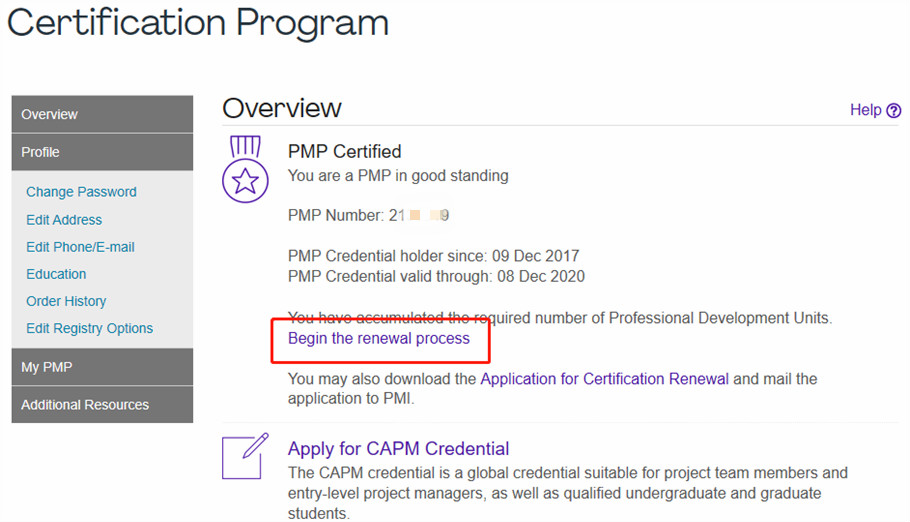
Task: Click the PMP Certified medal icon
Action: point(245,171)
